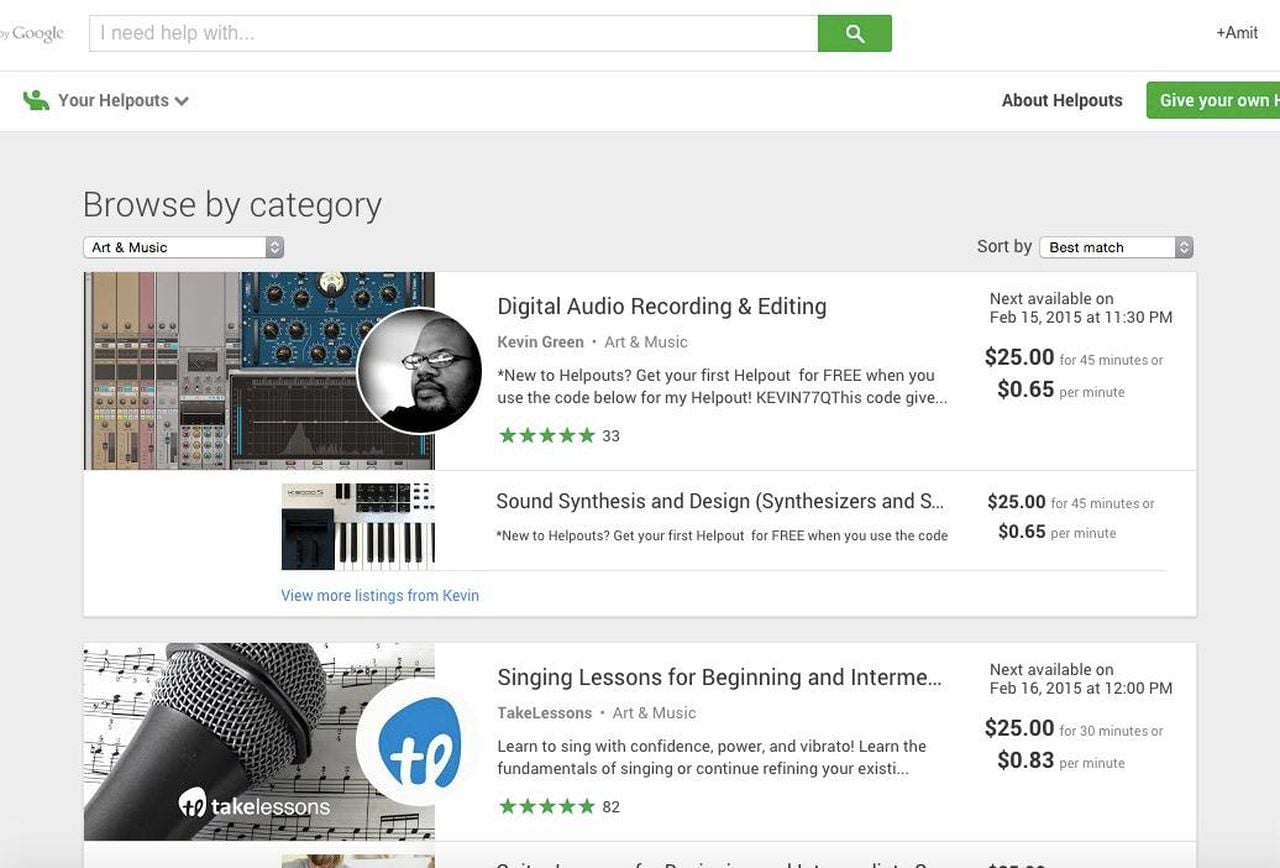Viewport: 1280px width, 868px height.
Task: Click the microphone sheet music thumbnail
Action: tap(220, 741)
